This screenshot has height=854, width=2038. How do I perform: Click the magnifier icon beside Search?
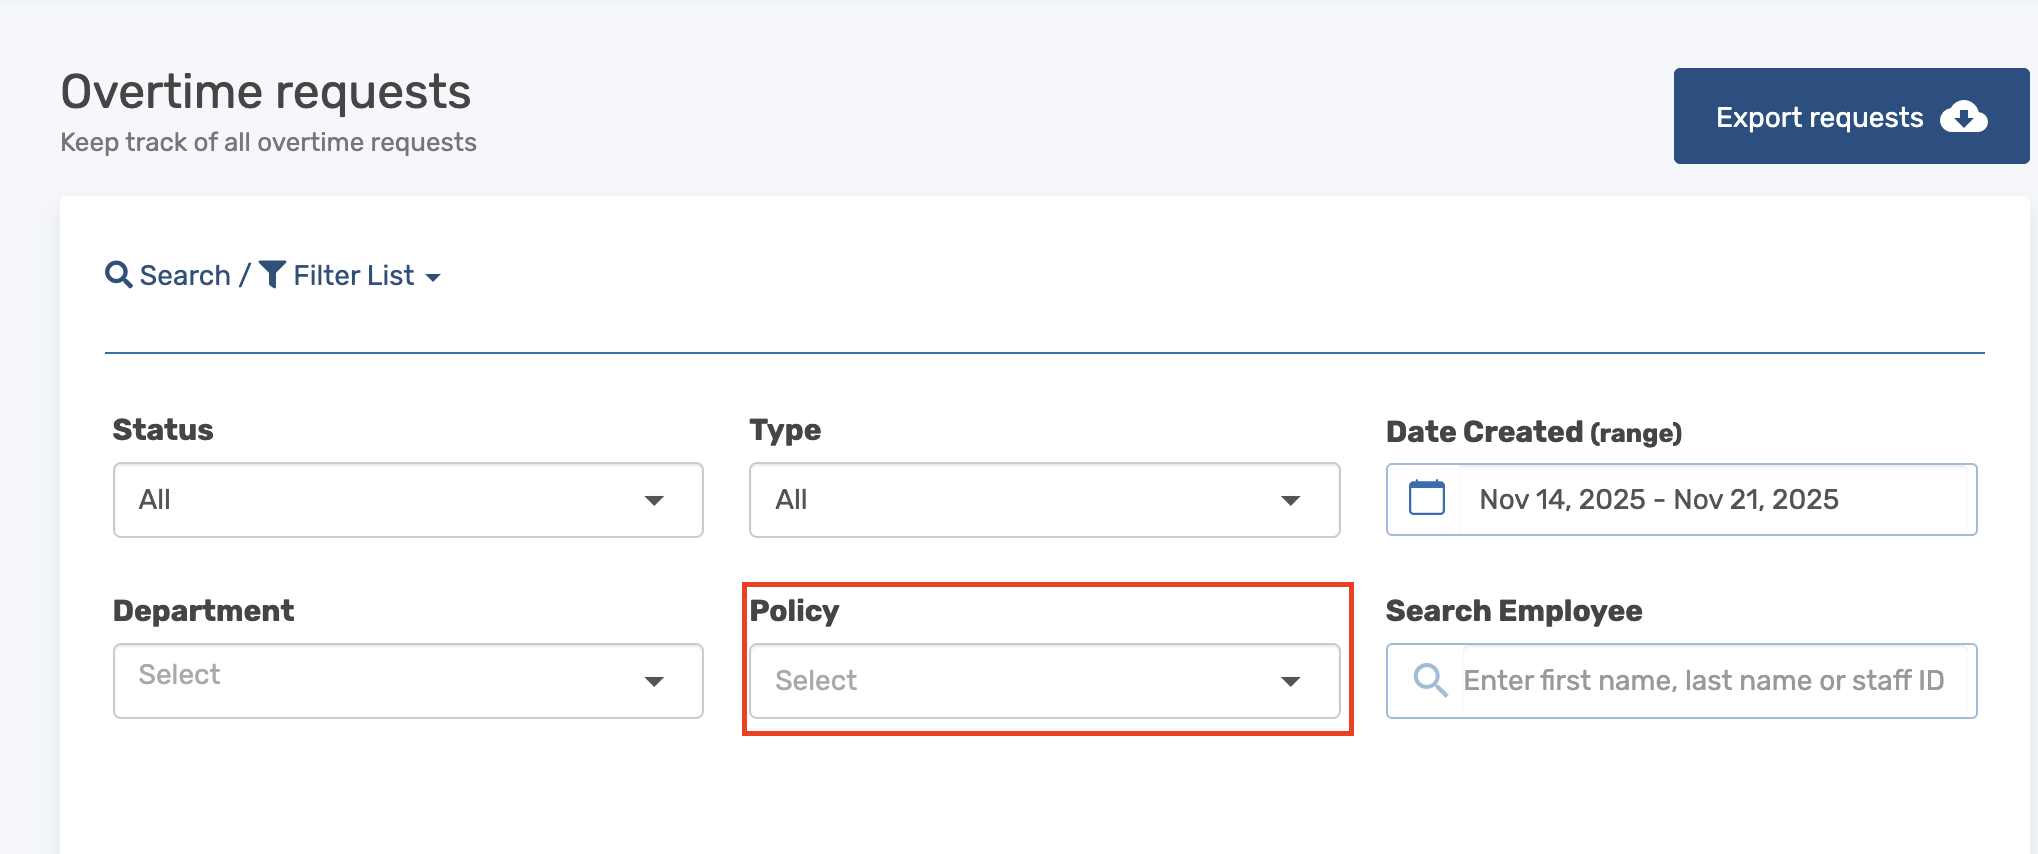[119, 275]
